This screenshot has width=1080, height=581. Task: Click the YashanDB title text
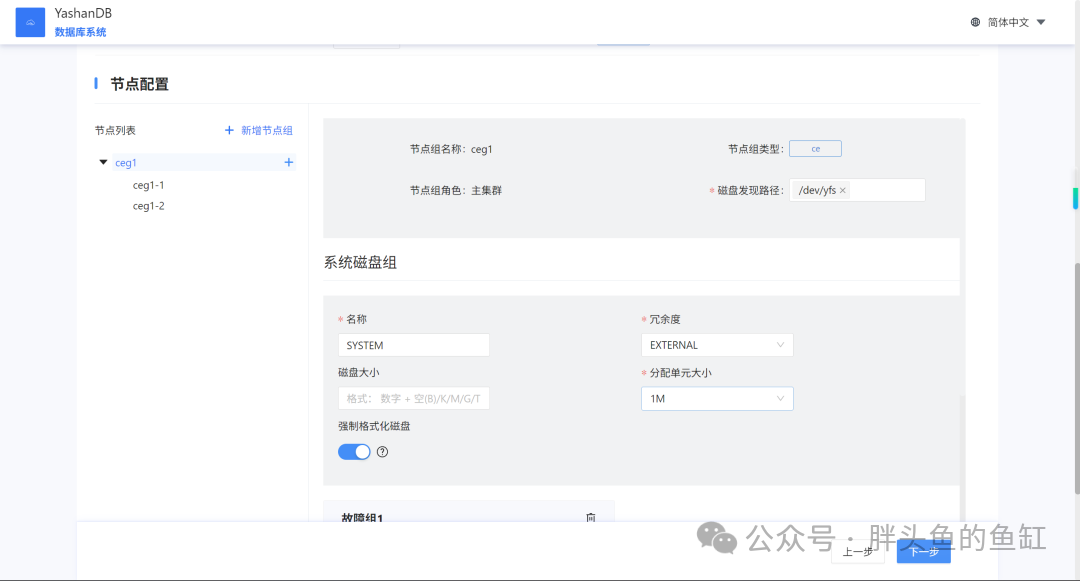pos(83,13)
